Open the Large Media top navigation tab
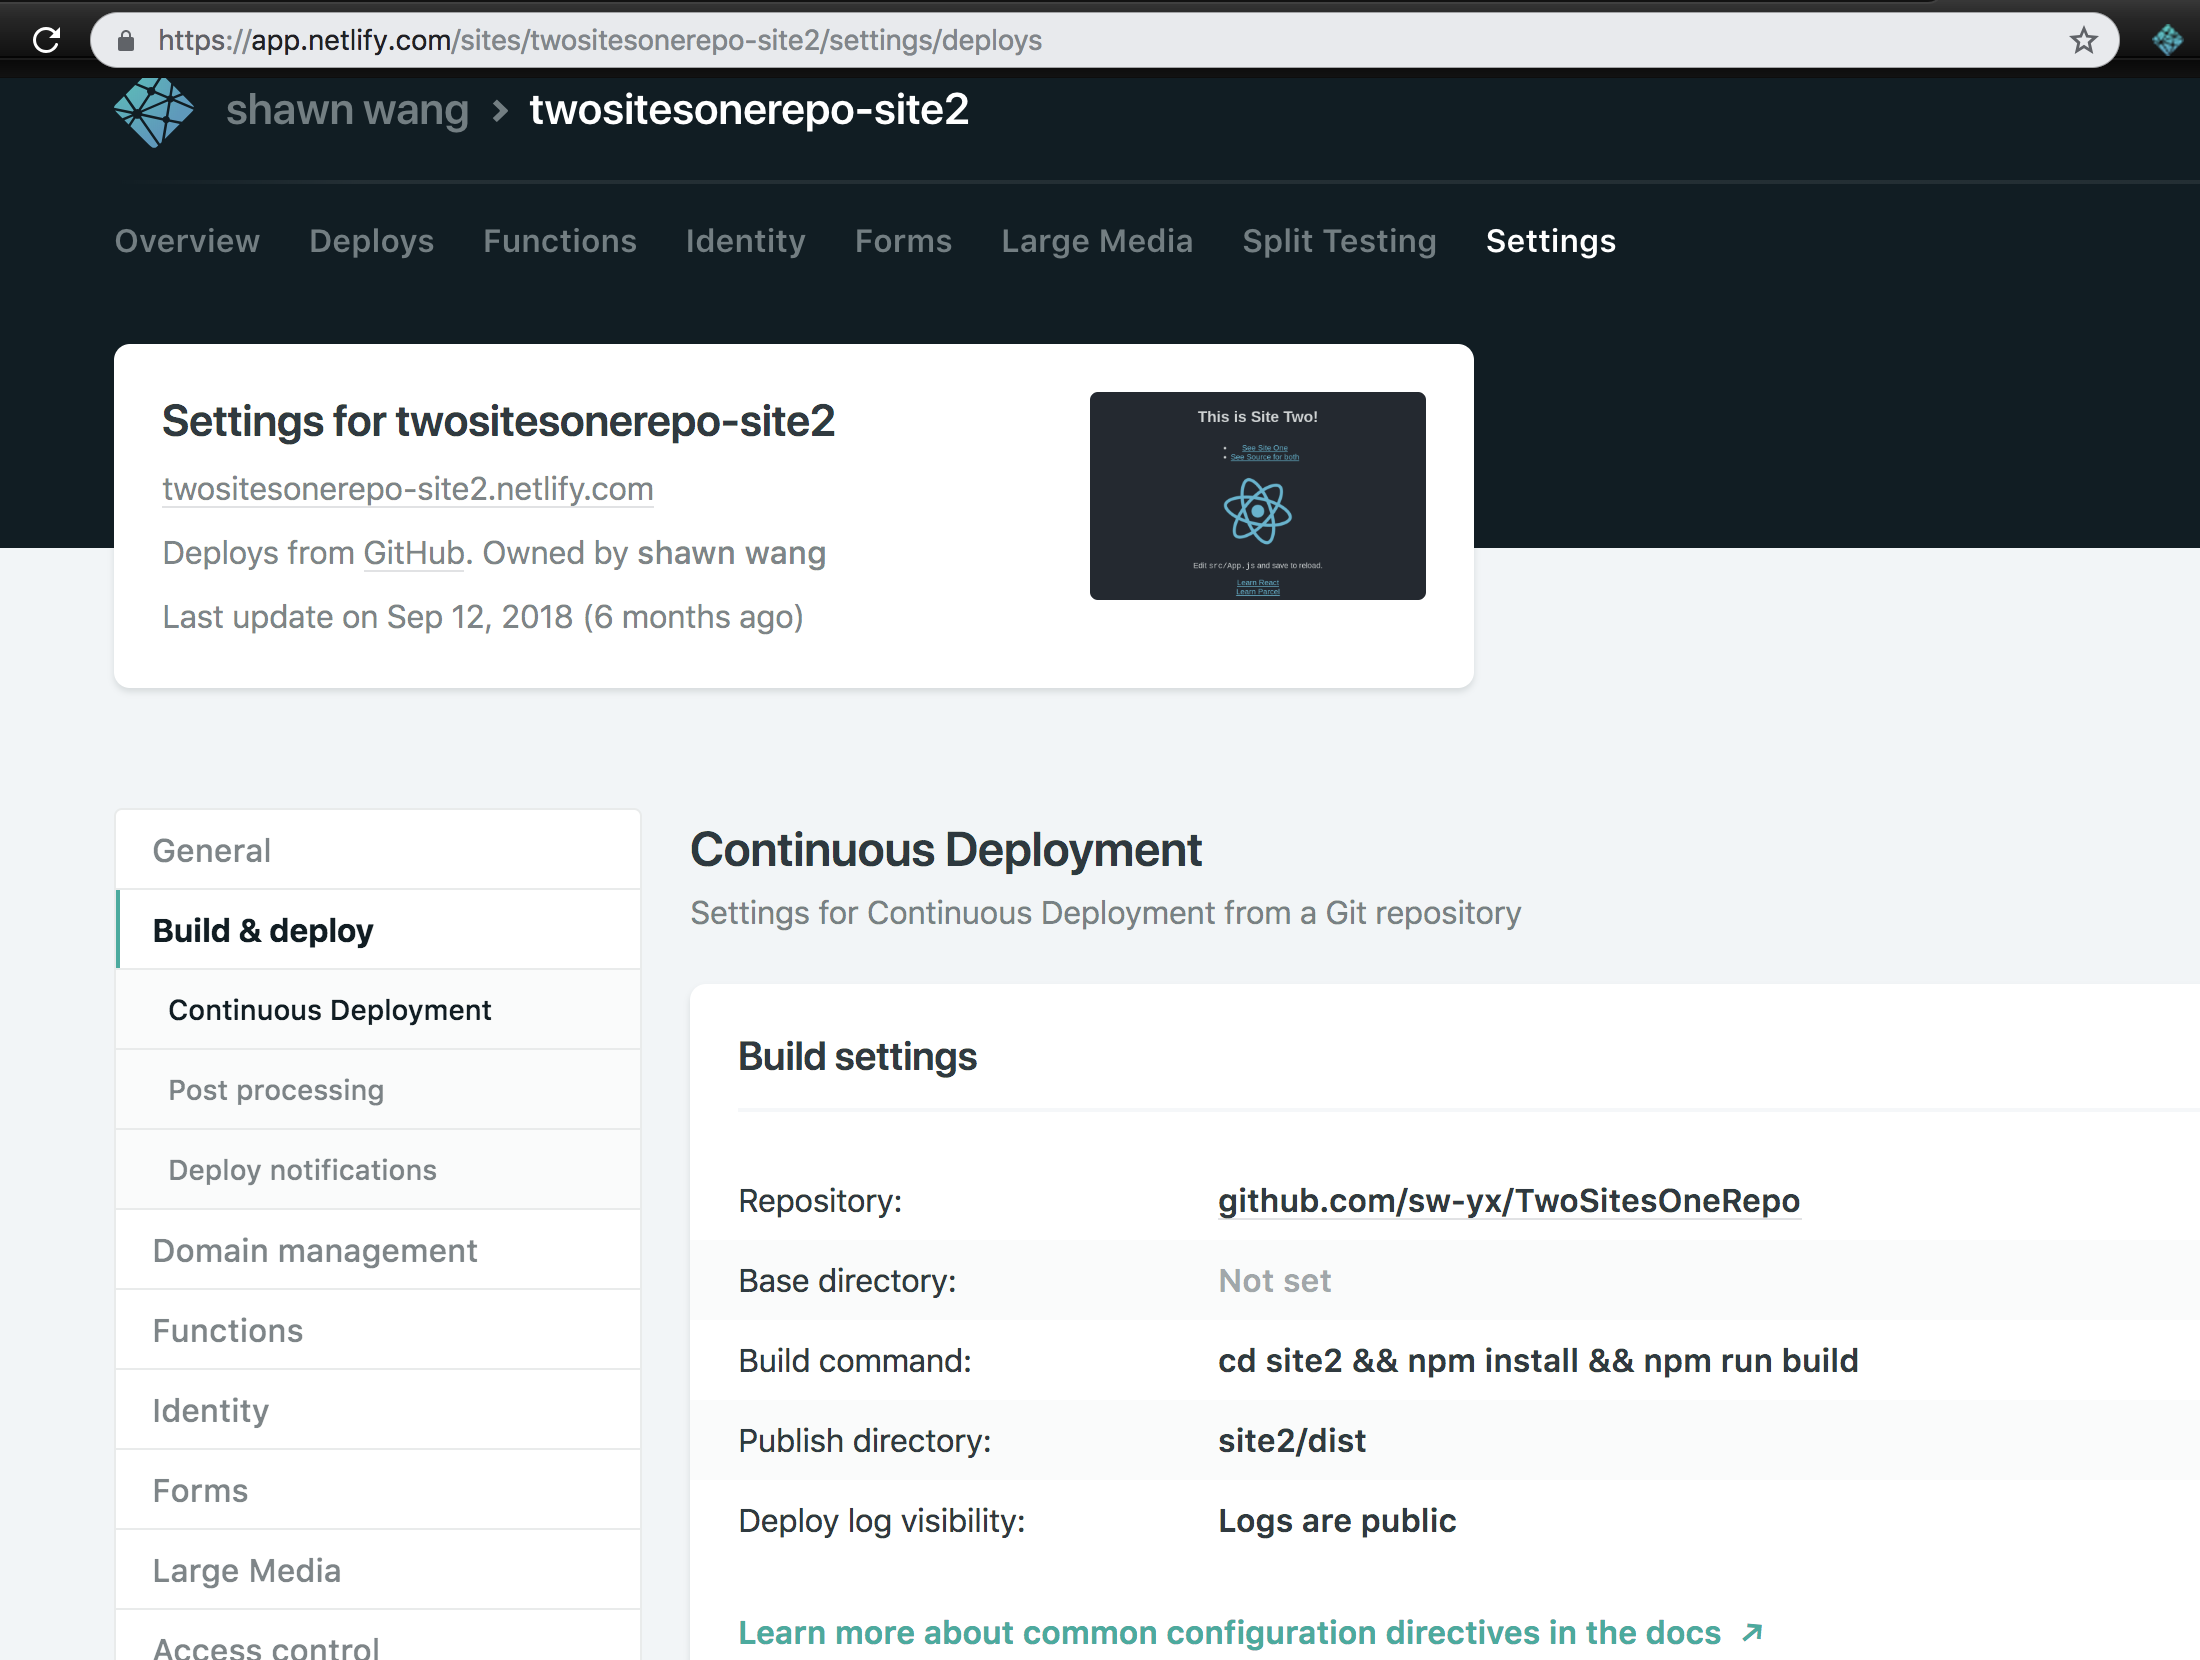This screenshot has height=1660, width=2200. 1097,241
